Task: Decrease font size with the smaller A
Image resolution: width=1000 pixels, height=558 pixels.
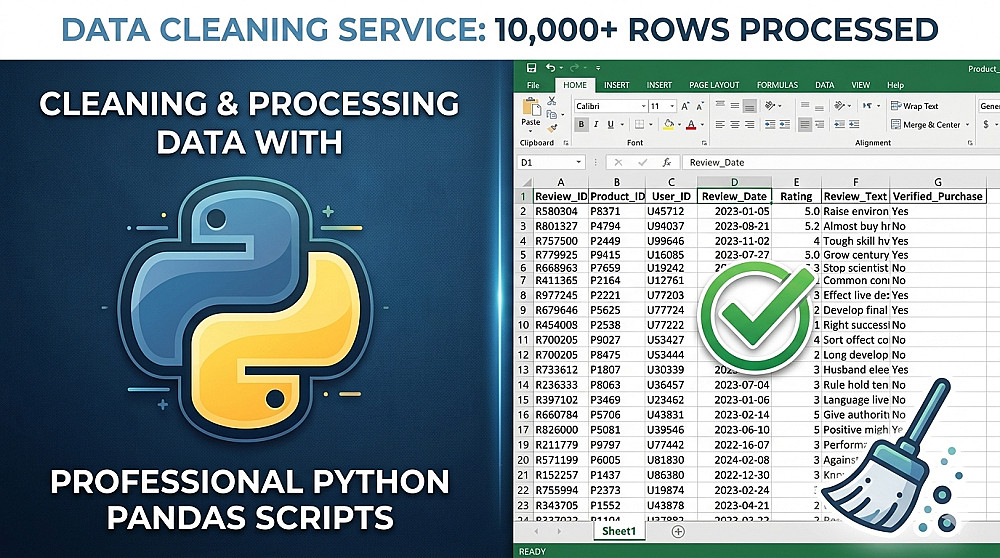Action: tap(700, 106)
